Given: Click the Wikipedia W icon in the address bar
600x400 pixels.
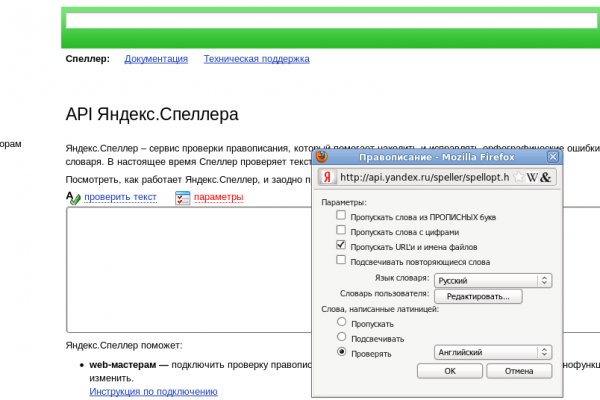Looking at the screenshot, I should 533,177.
